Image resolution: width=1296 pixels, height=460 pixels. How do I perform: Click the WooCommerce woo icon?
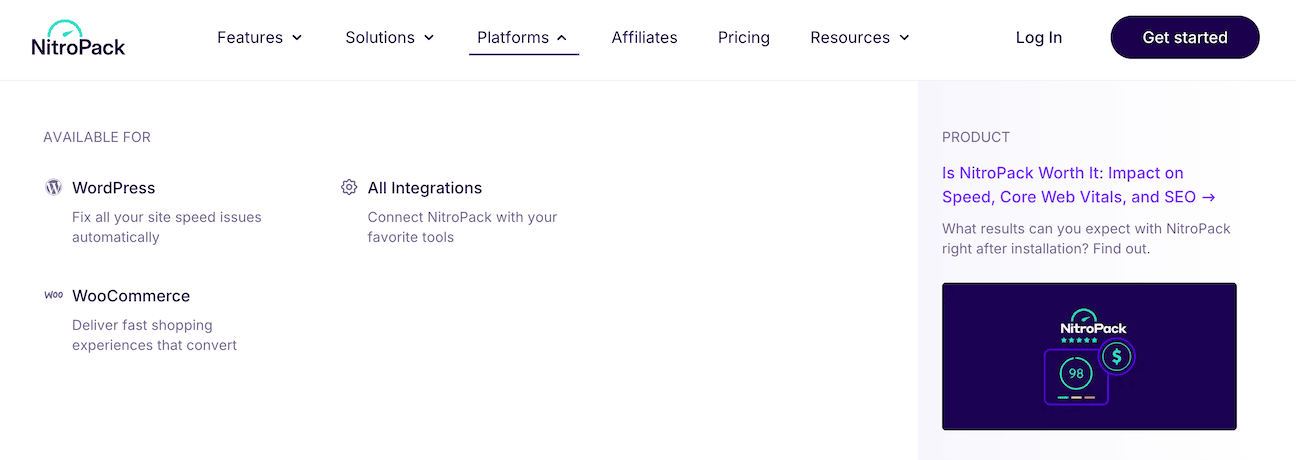coord(53,295)
